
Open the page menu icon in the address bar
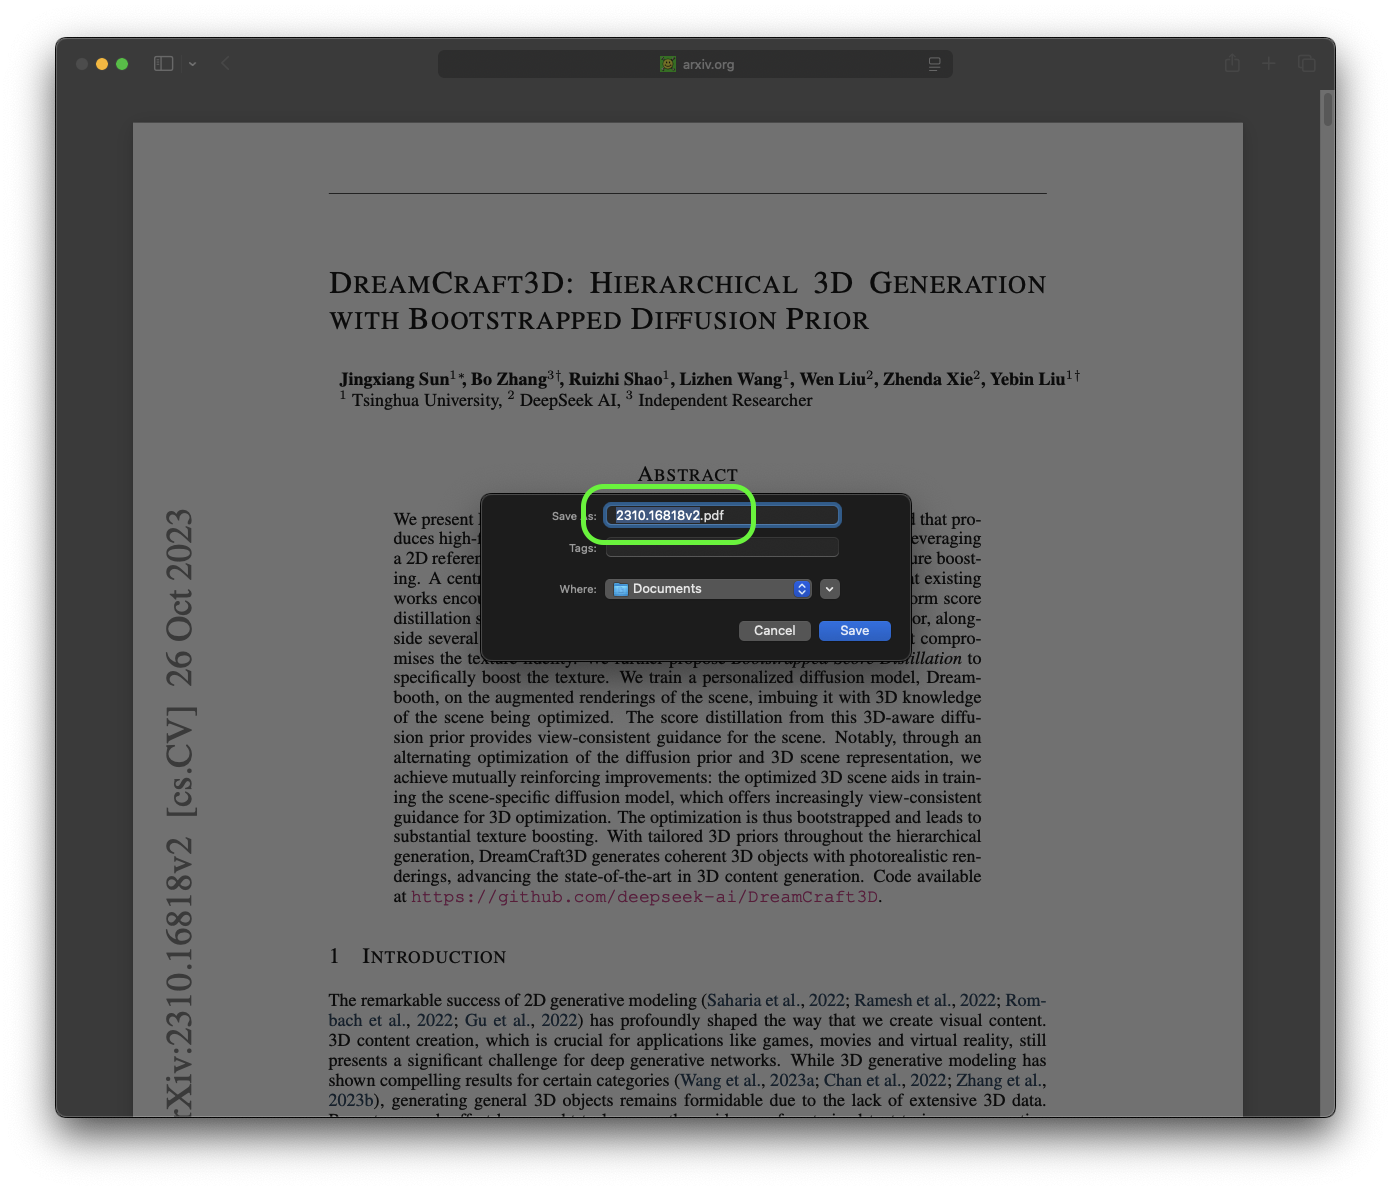tap(934, 64)
